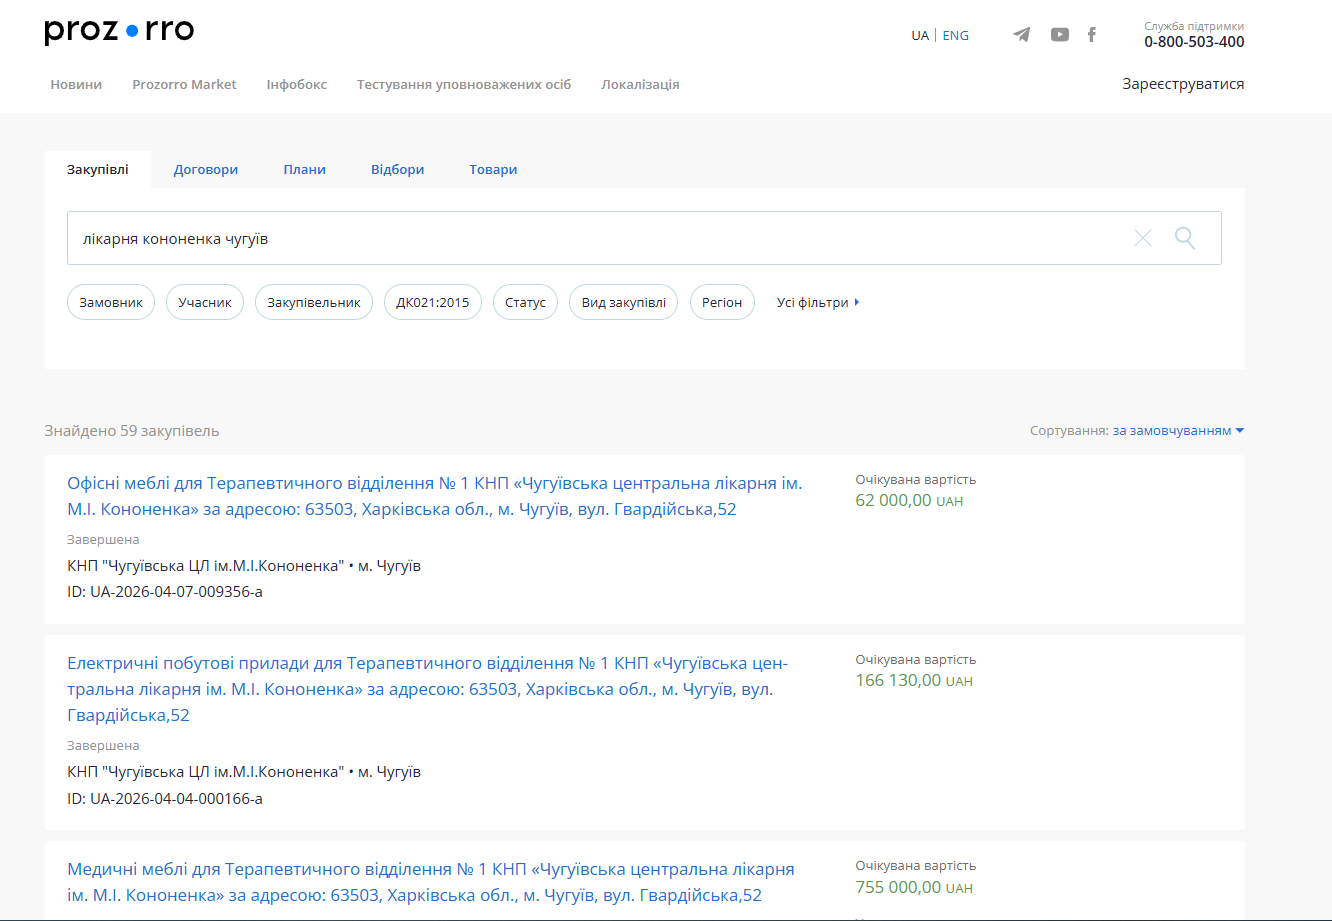Open Prozorro Market in navigation
This screenshot has height=921, width=1332.
184,84
